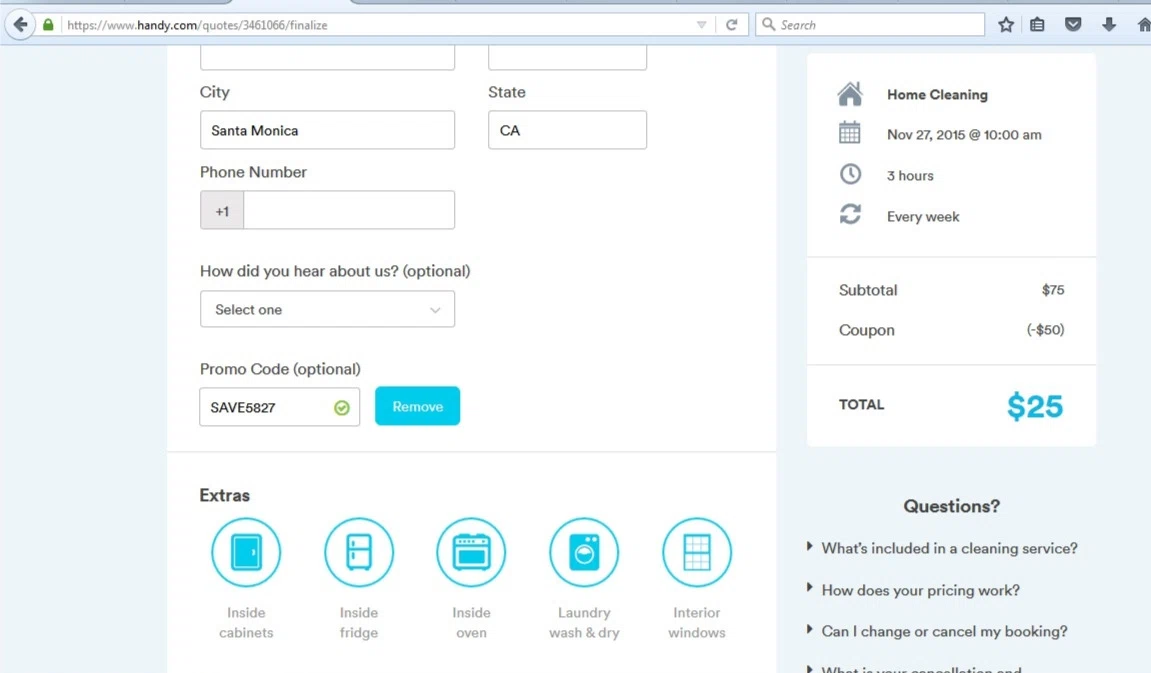Image resolution: width=1151 pixels, height=673 pixels.
Task: Add the Inside fridge extra
Action: tap(359, 552)
